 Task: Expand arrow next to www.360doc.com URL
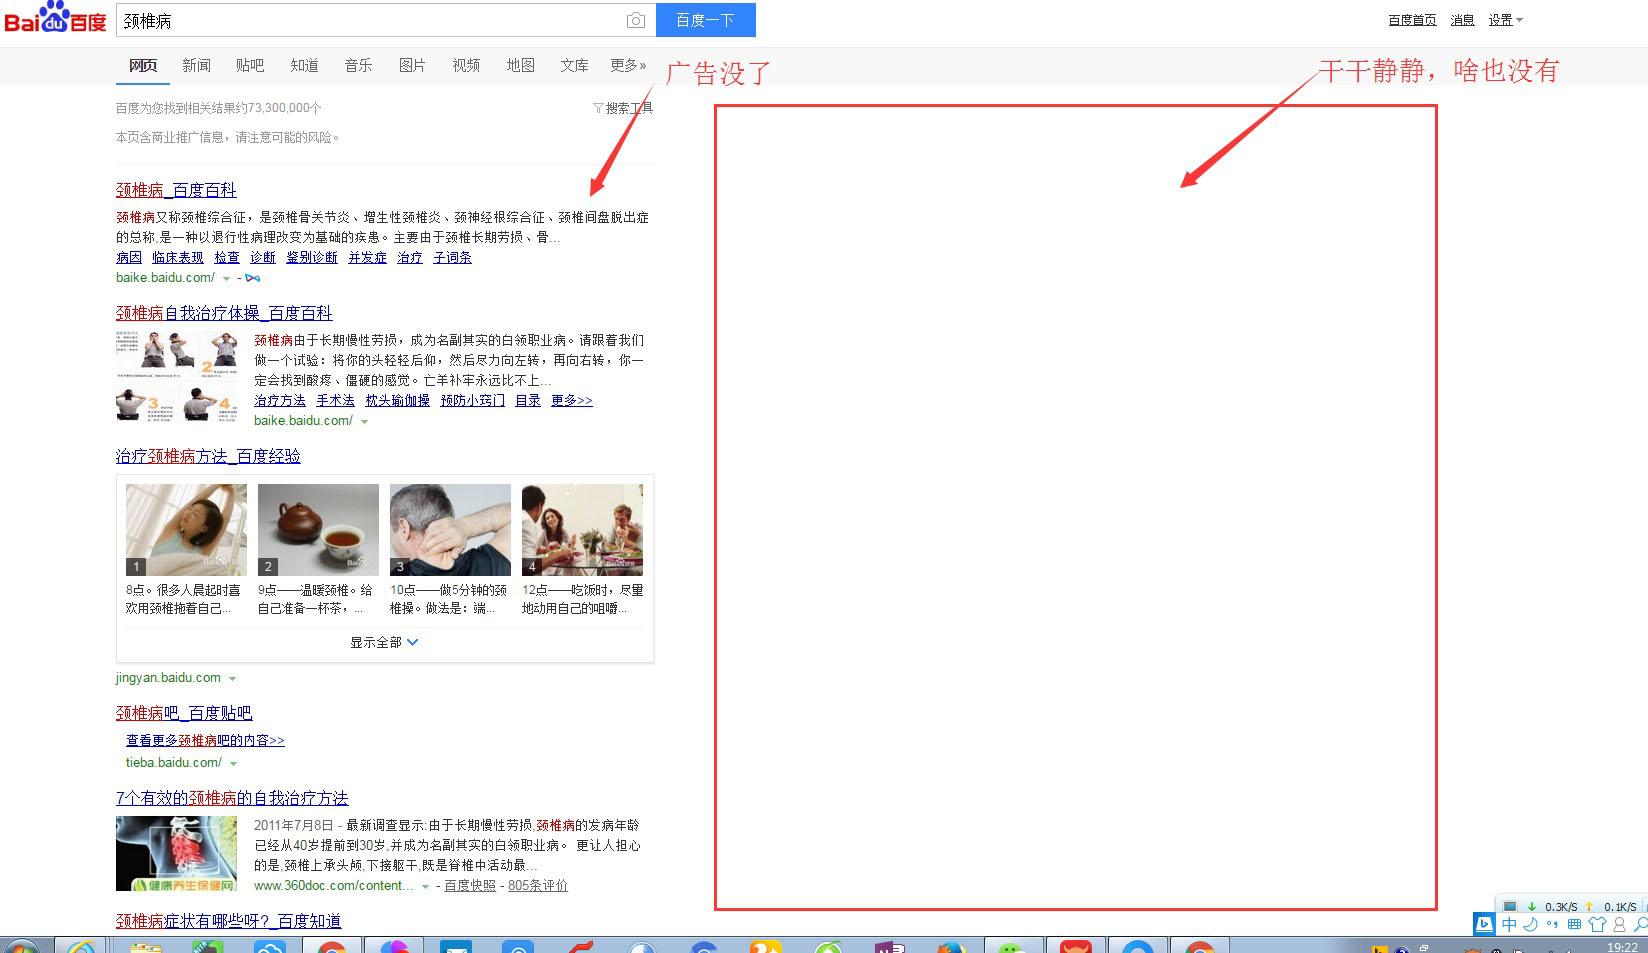pos(425,887)
